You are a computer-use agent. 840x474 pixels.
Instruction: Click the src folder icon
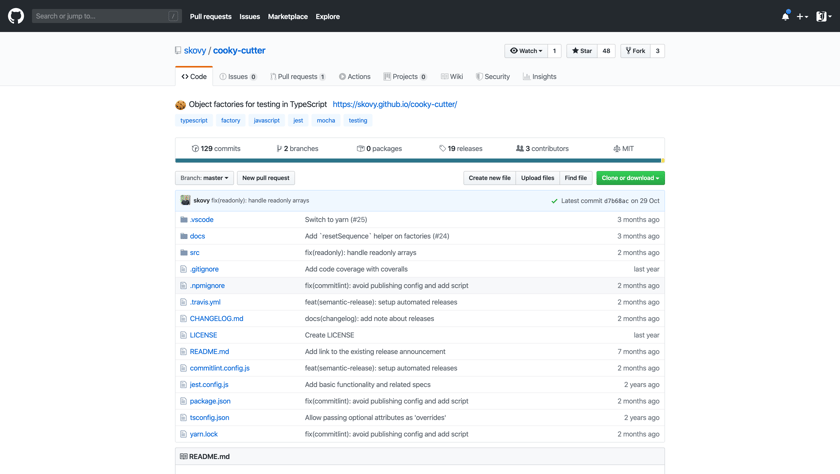coord(184,253)
